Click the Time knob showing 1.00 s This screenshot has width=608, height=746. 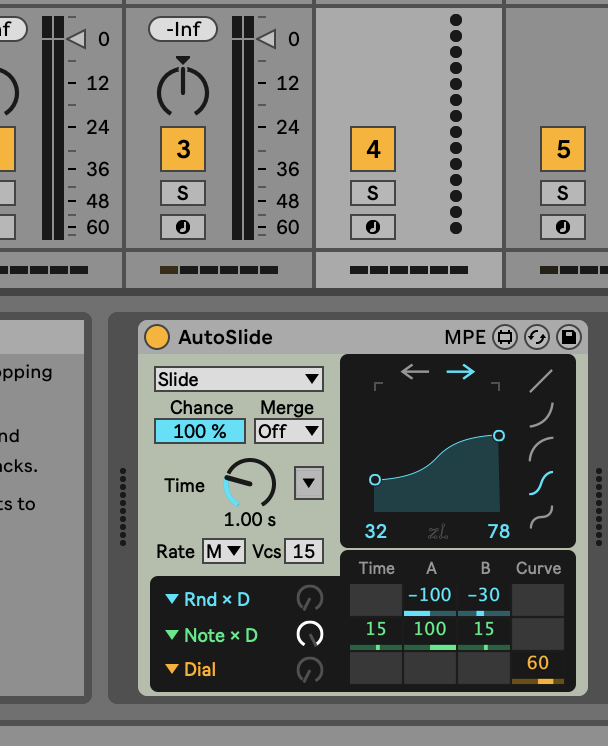250,483
